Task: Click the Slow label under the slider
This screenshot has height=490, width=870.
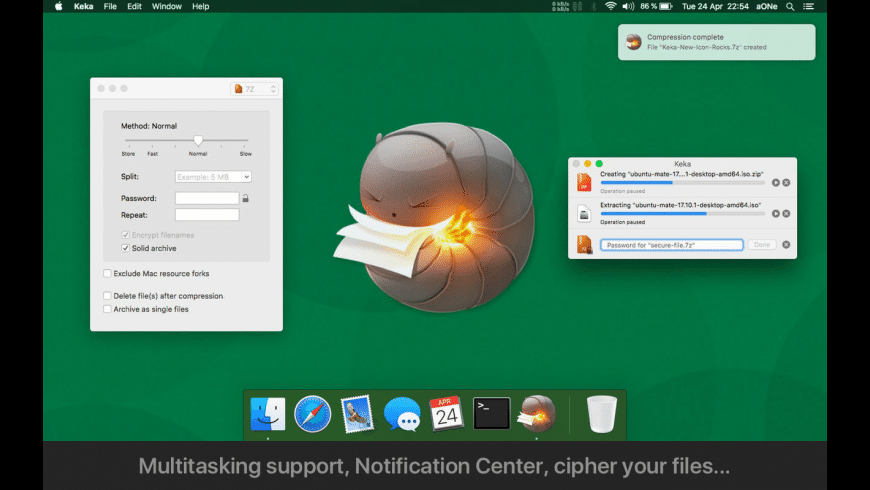Action: 245,154
